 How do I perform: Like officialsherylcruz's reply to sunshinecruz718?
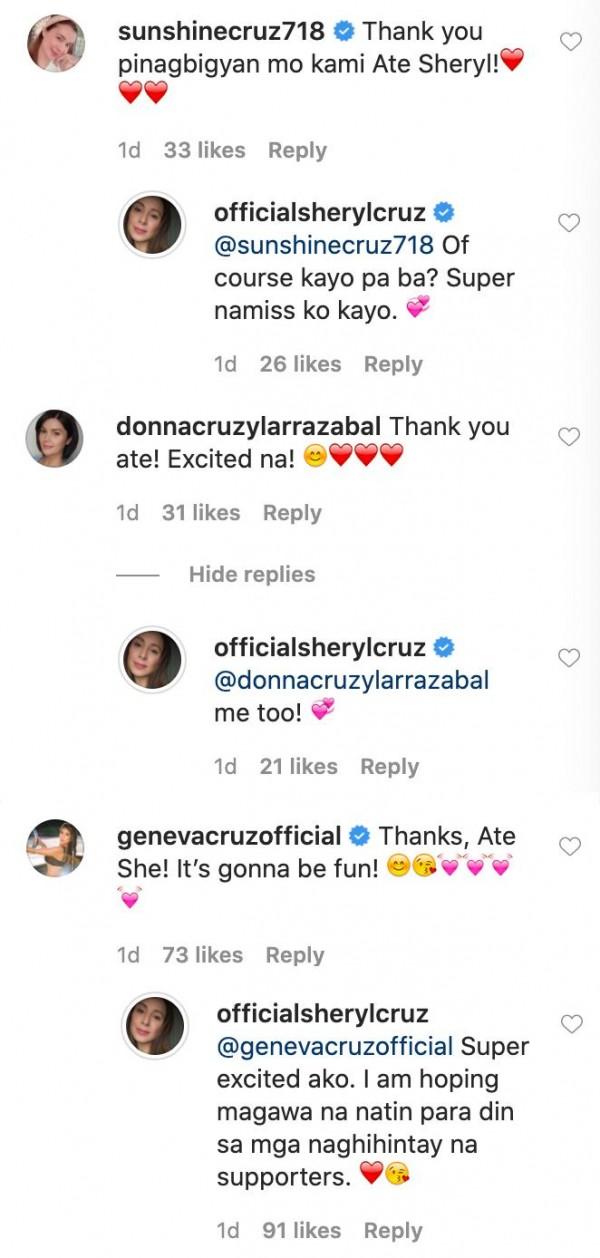pos(569,223)
